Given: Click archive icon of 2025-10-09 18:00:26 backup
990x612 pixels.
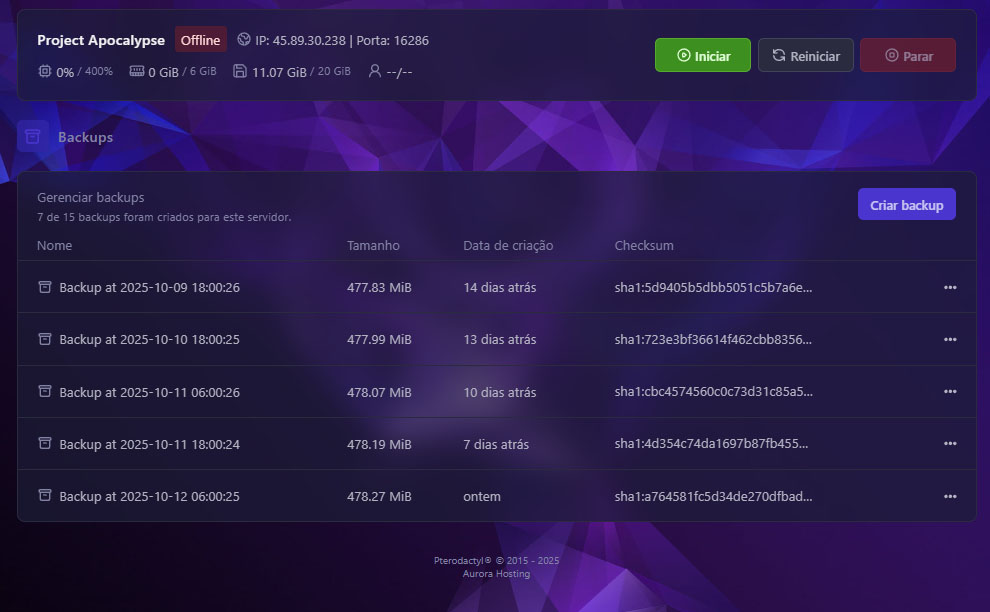Looking at the screenshot, I should point(45,287).
